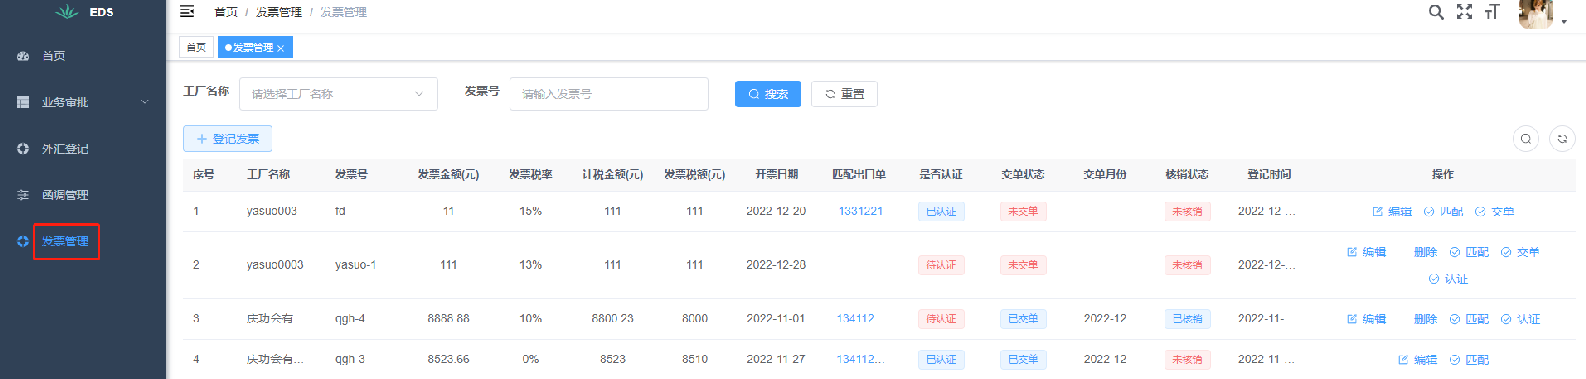Viewport: 1586px width, 379px height.
Task: Select 交单月份 cell in qgh-4 row
Action: [x=1105, y=319]
